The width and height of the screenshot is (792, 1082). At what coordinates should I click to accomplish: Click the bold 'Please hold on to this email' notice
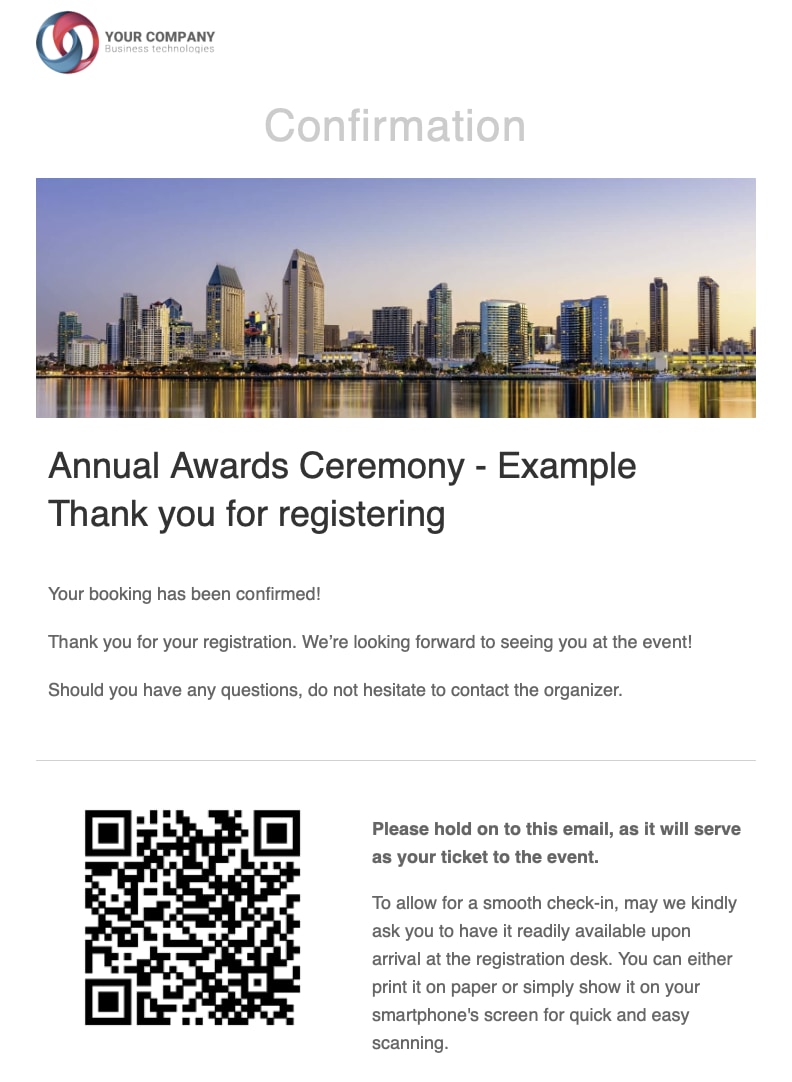click(x=556, y=843)
